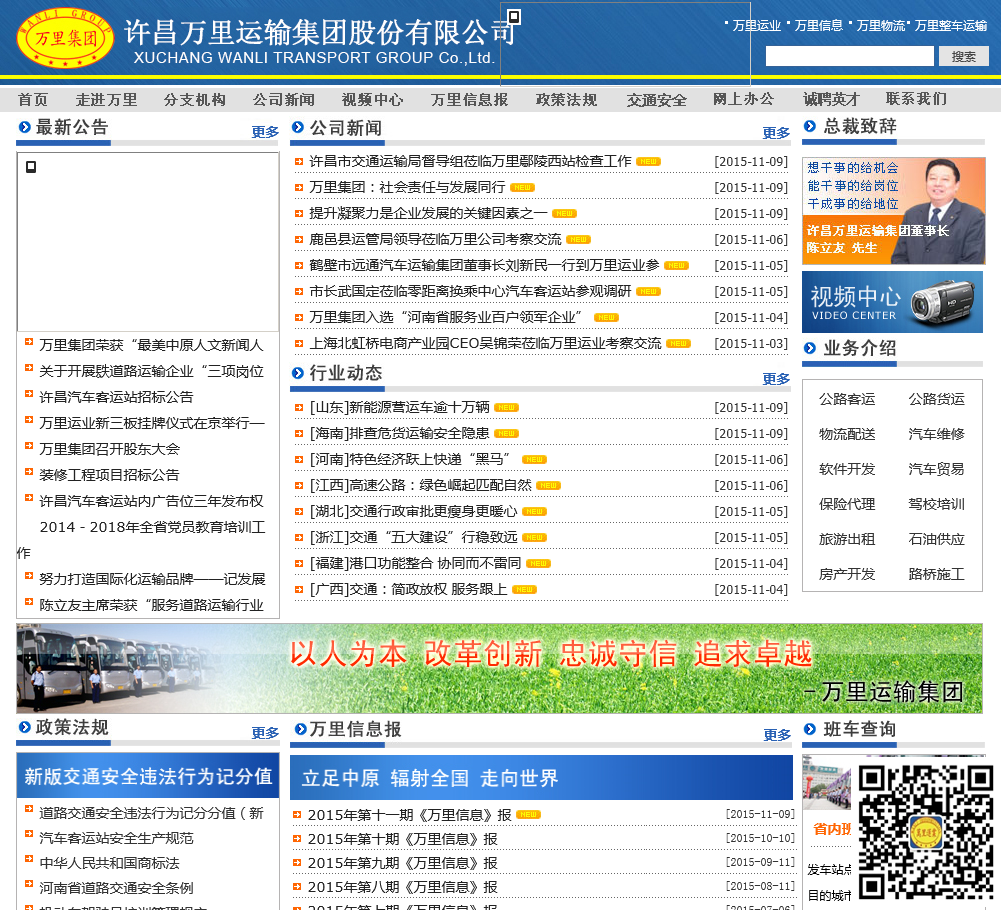This screenshot has width=1001, height=910.
Task: Open 视频中心 in the navigation bar
Action: [372, 100]
